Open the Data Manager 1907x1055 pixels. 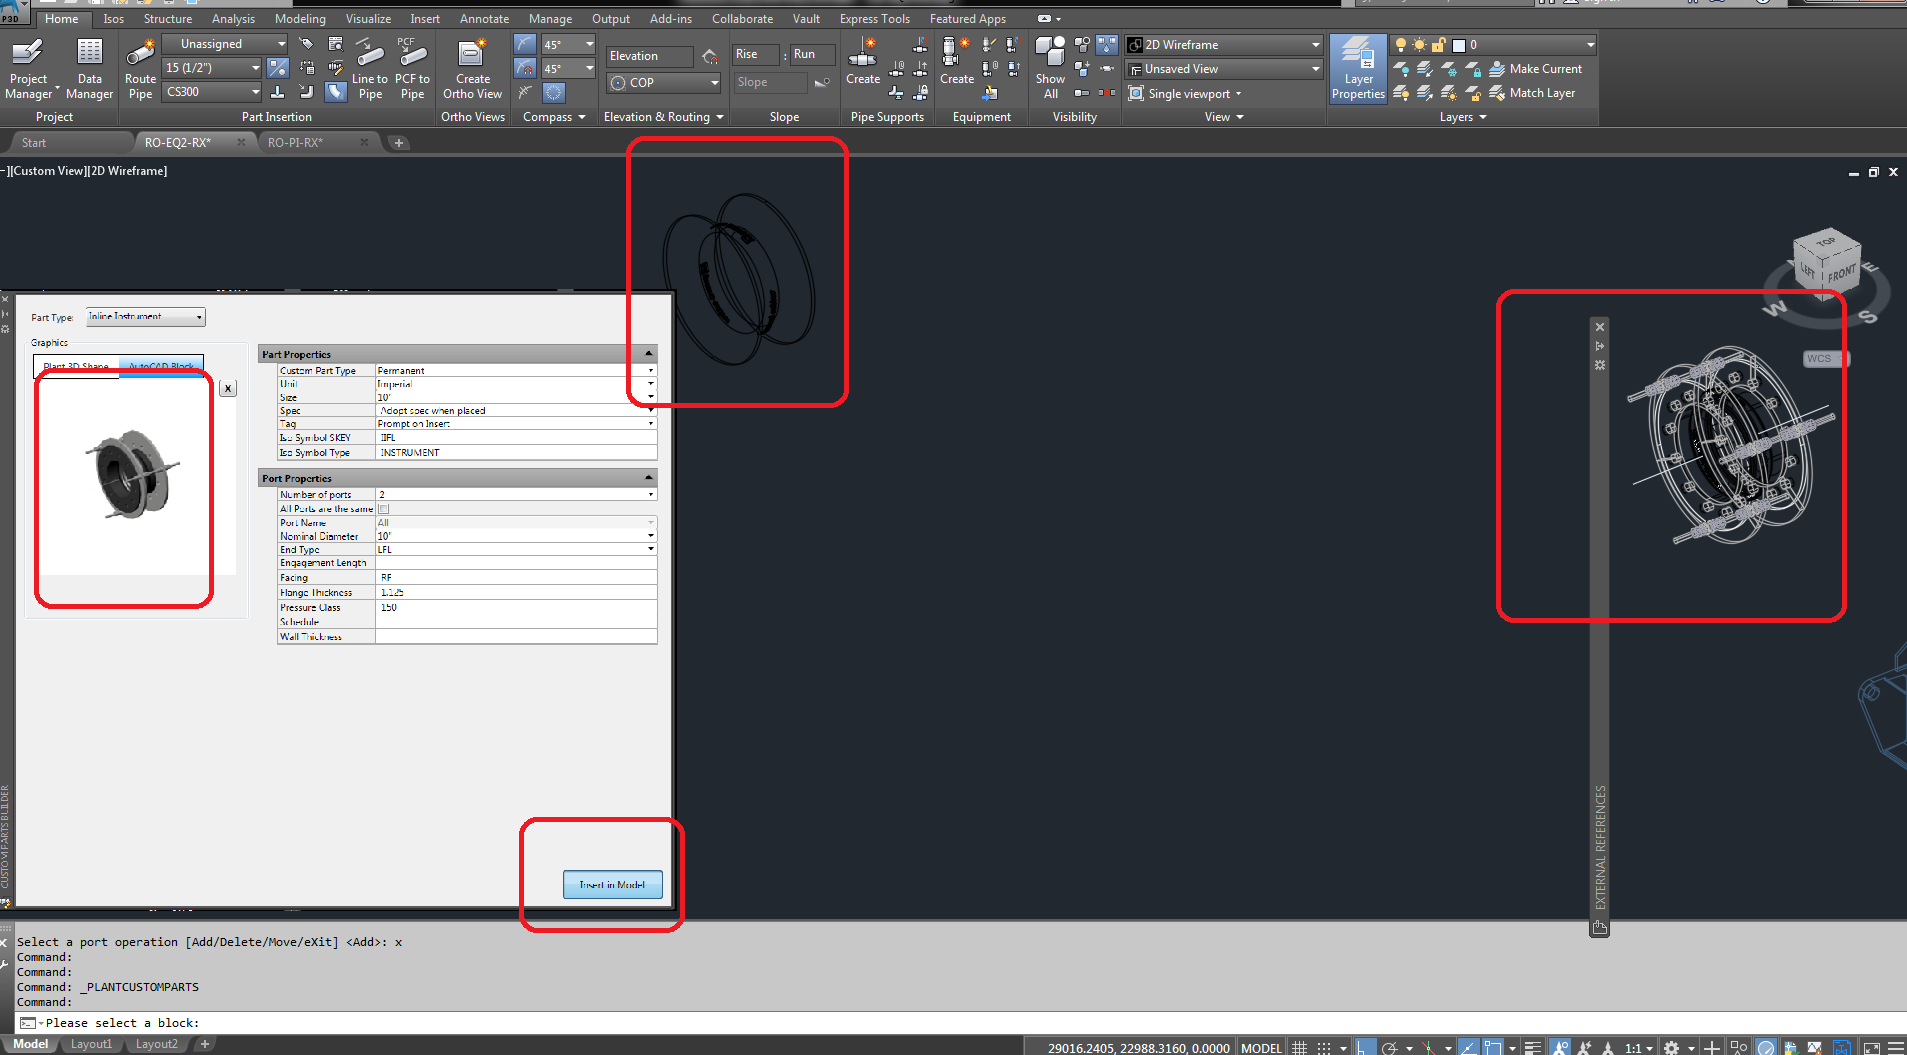click(x=90, y=67)
